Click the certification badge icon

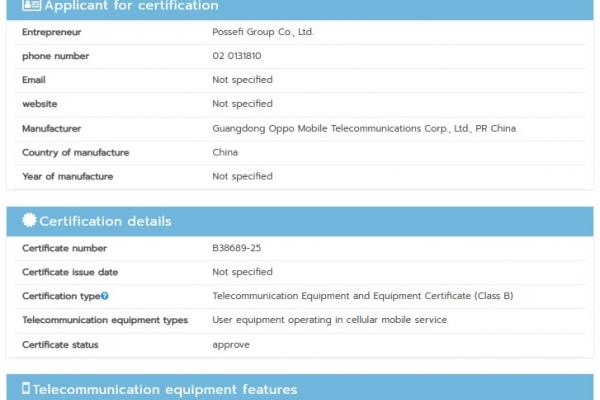pos(29,220)
